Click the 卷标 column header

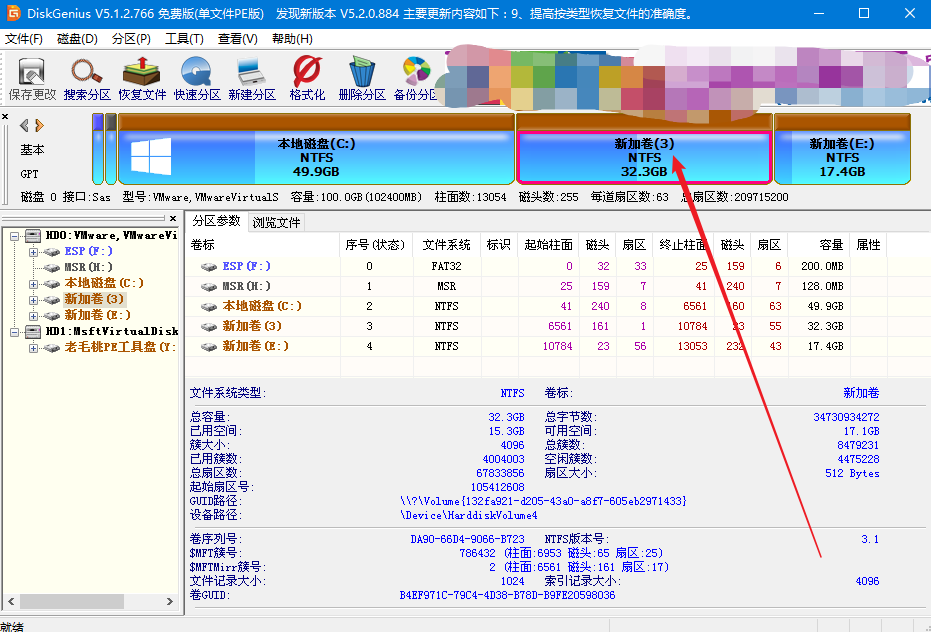pyautogui.click(x=264, y=245)
